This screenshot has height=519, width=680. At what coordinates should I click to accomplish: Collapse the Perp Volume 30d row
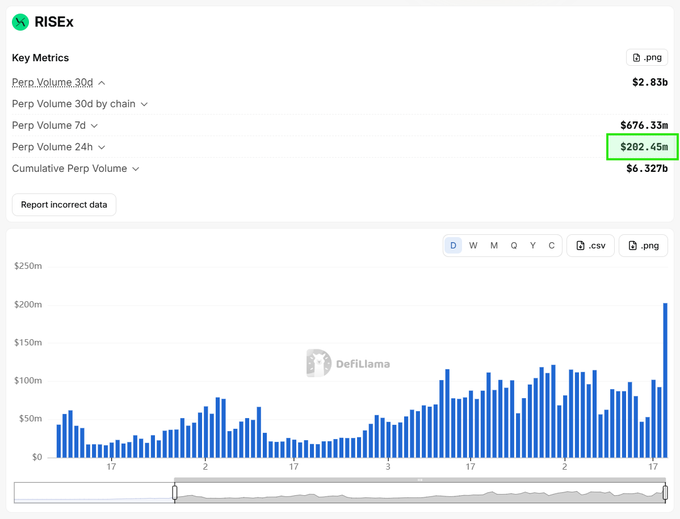point(101,82)
